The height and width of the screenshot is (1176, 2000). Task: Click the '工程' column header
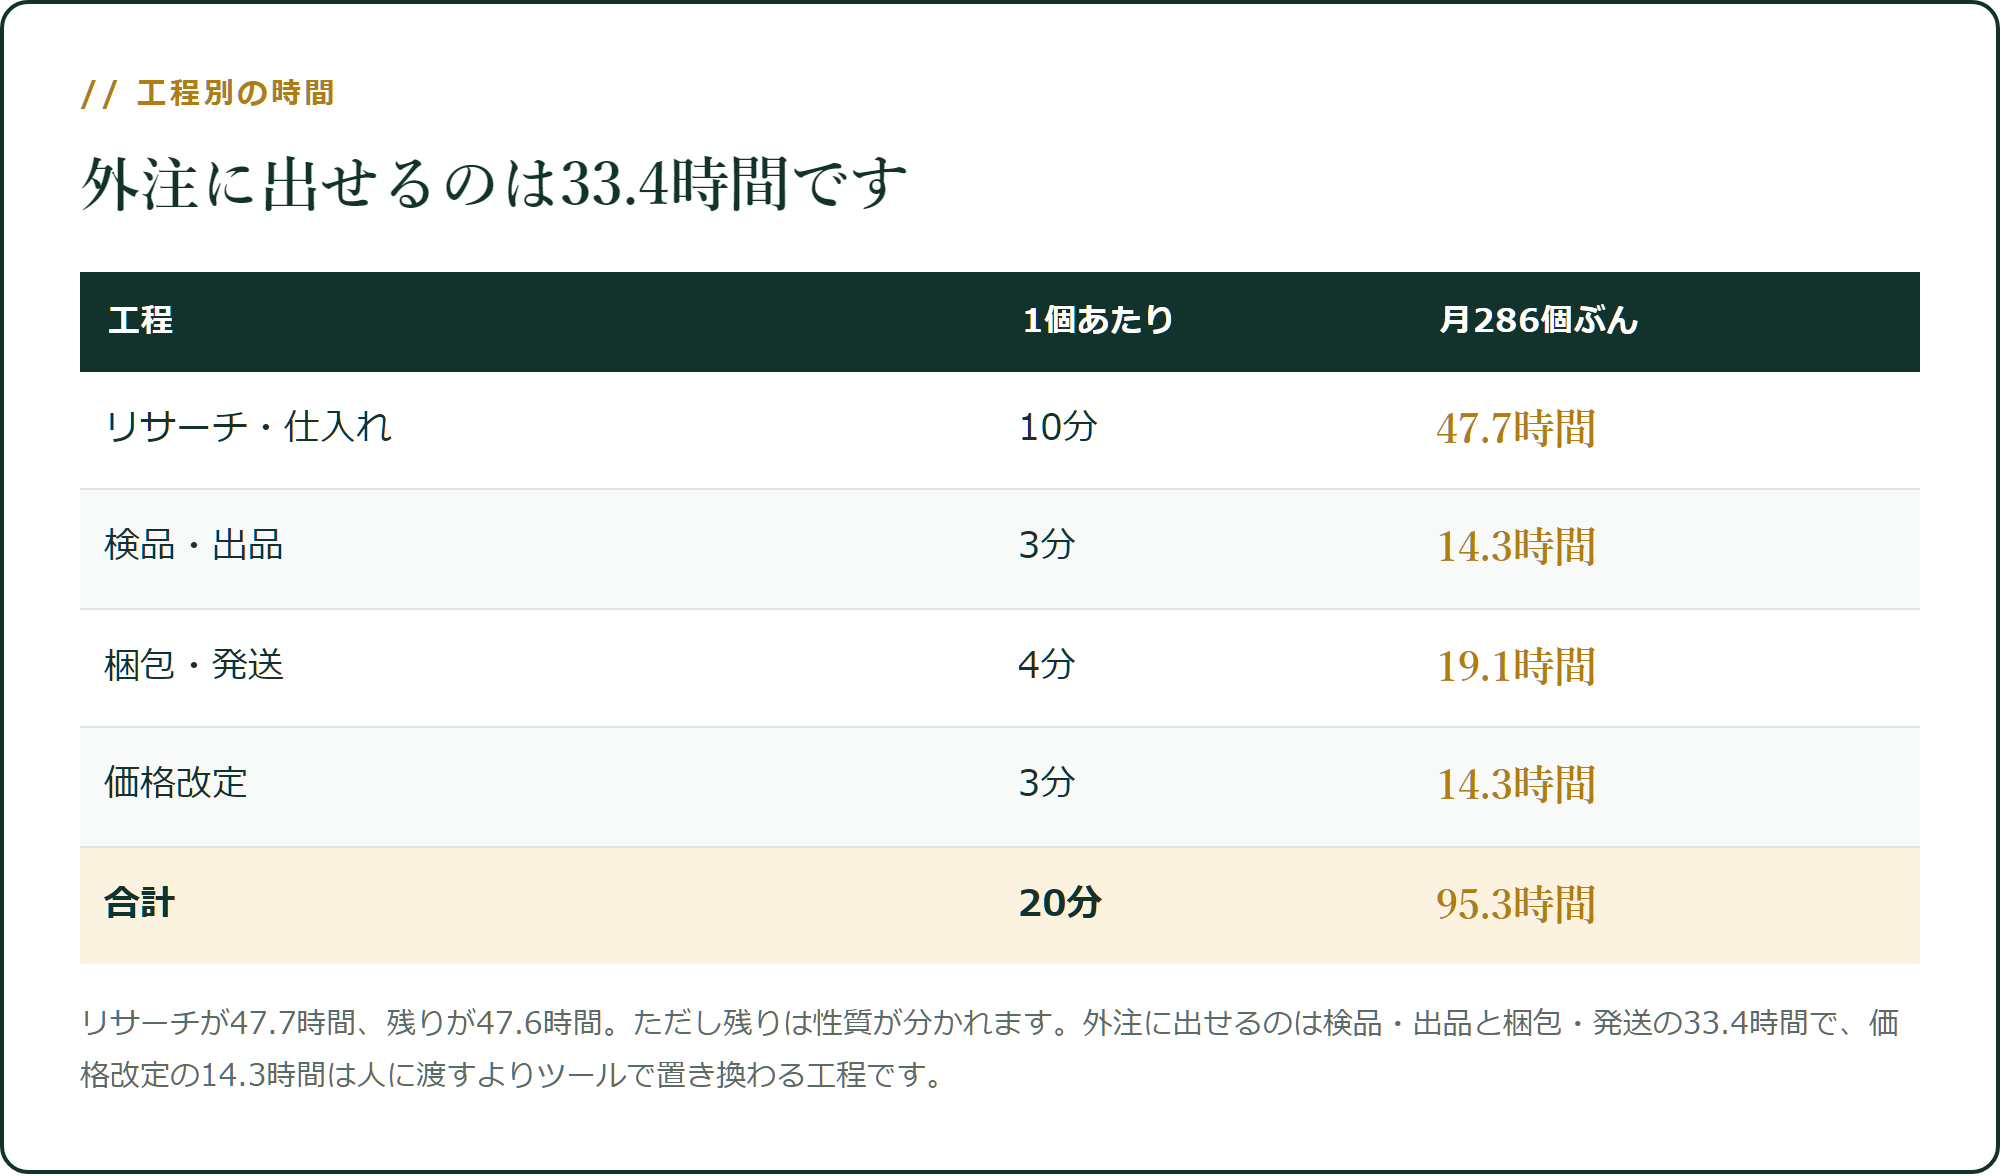(x=140, y=320)
